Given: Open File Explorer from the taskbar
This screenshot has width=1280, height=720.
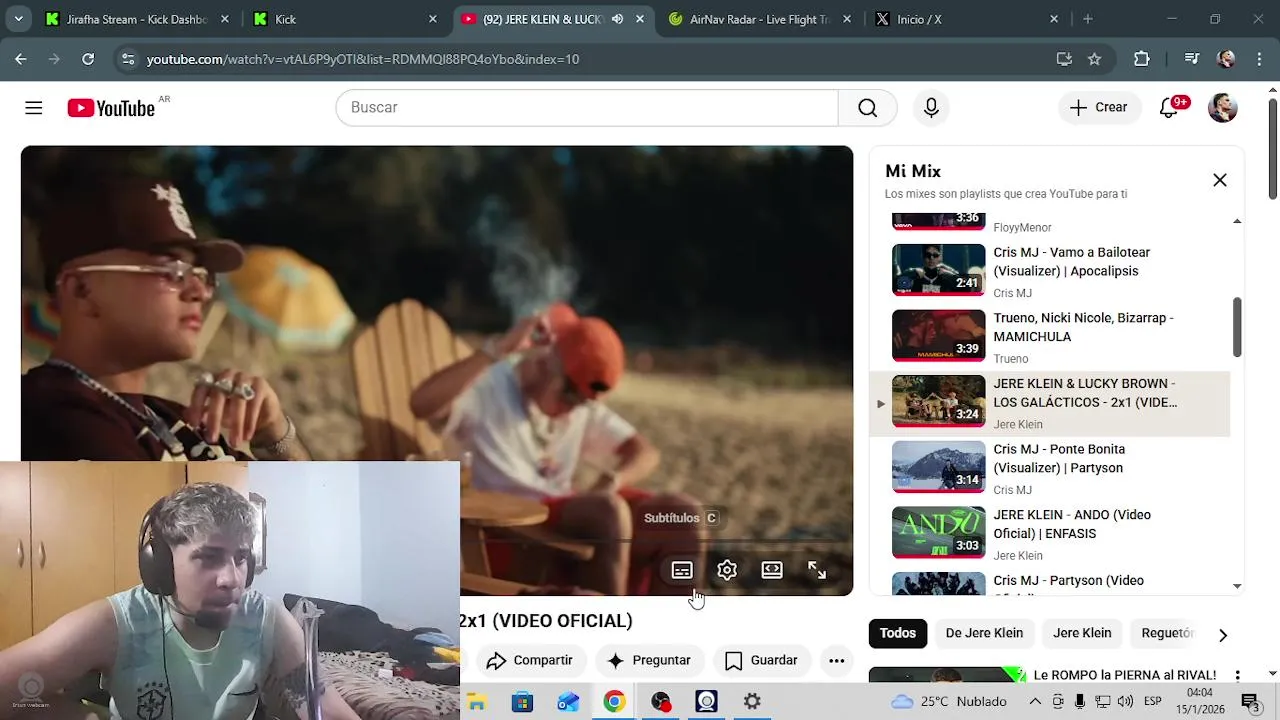Looking at the screenshot, I should click(x=476, y=702).
